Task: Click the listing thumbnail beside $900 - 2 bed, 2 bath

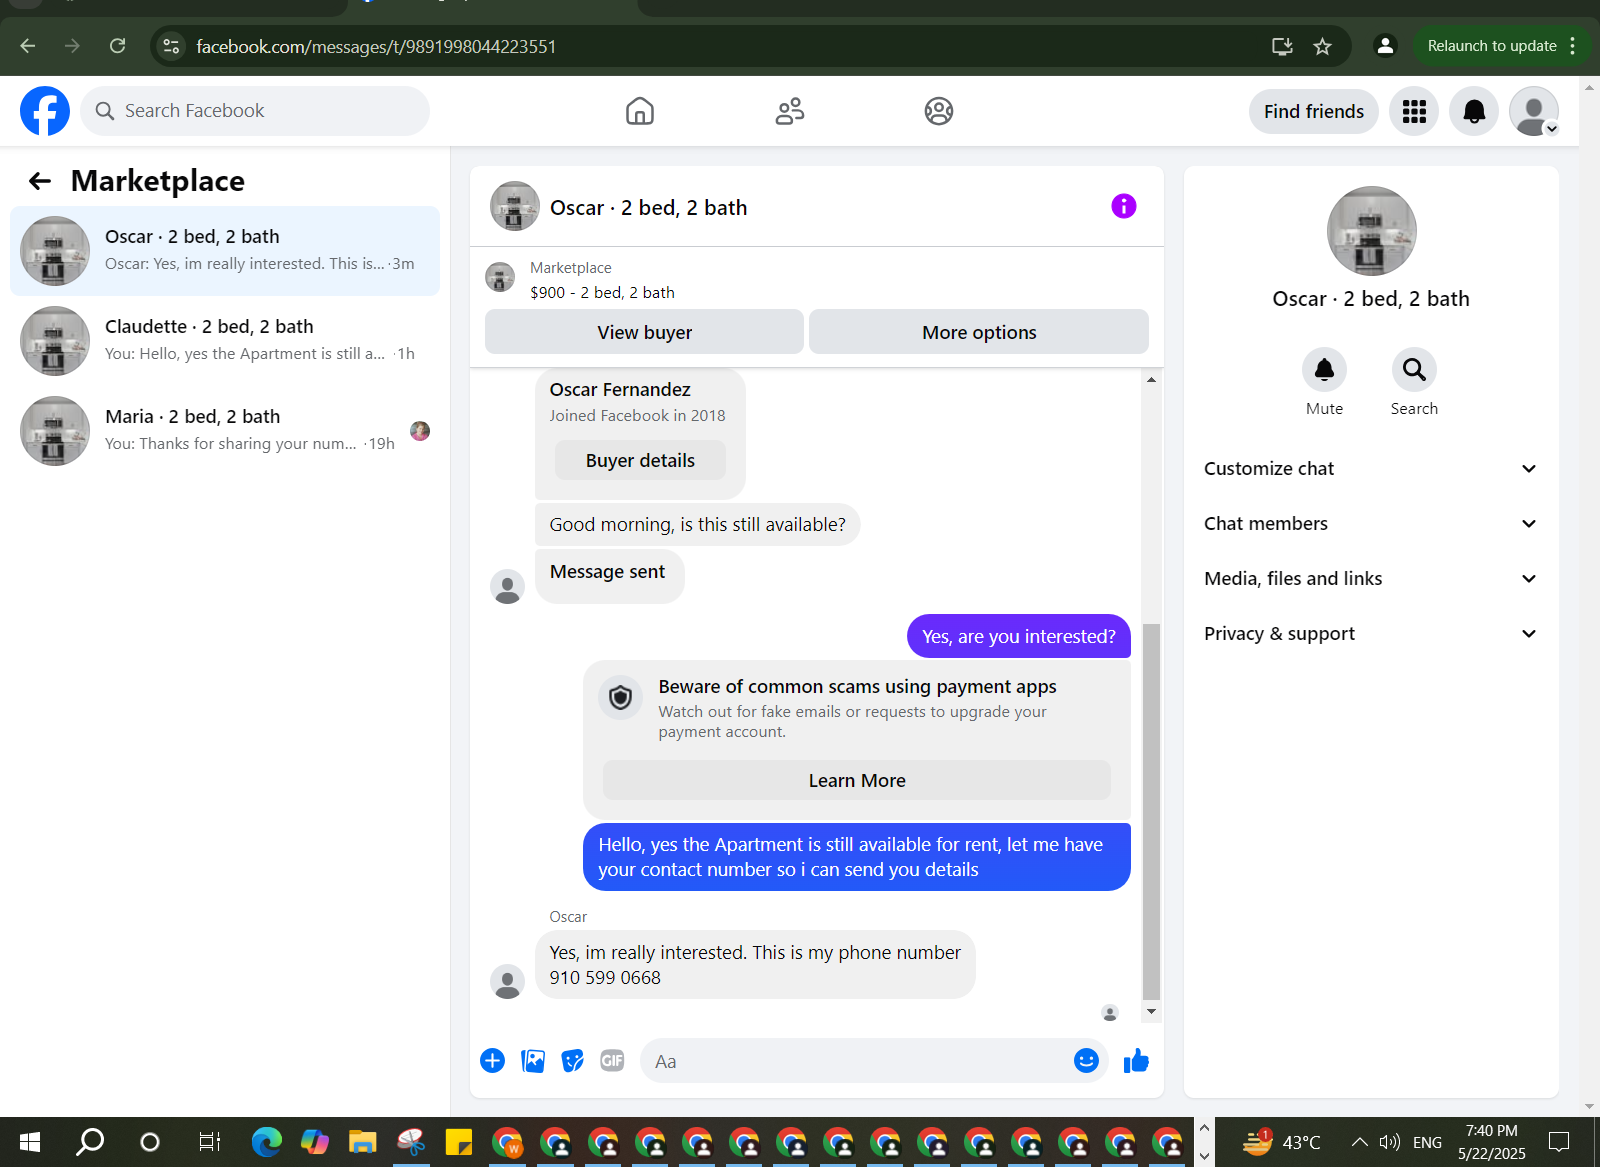Action: (500, 277)
